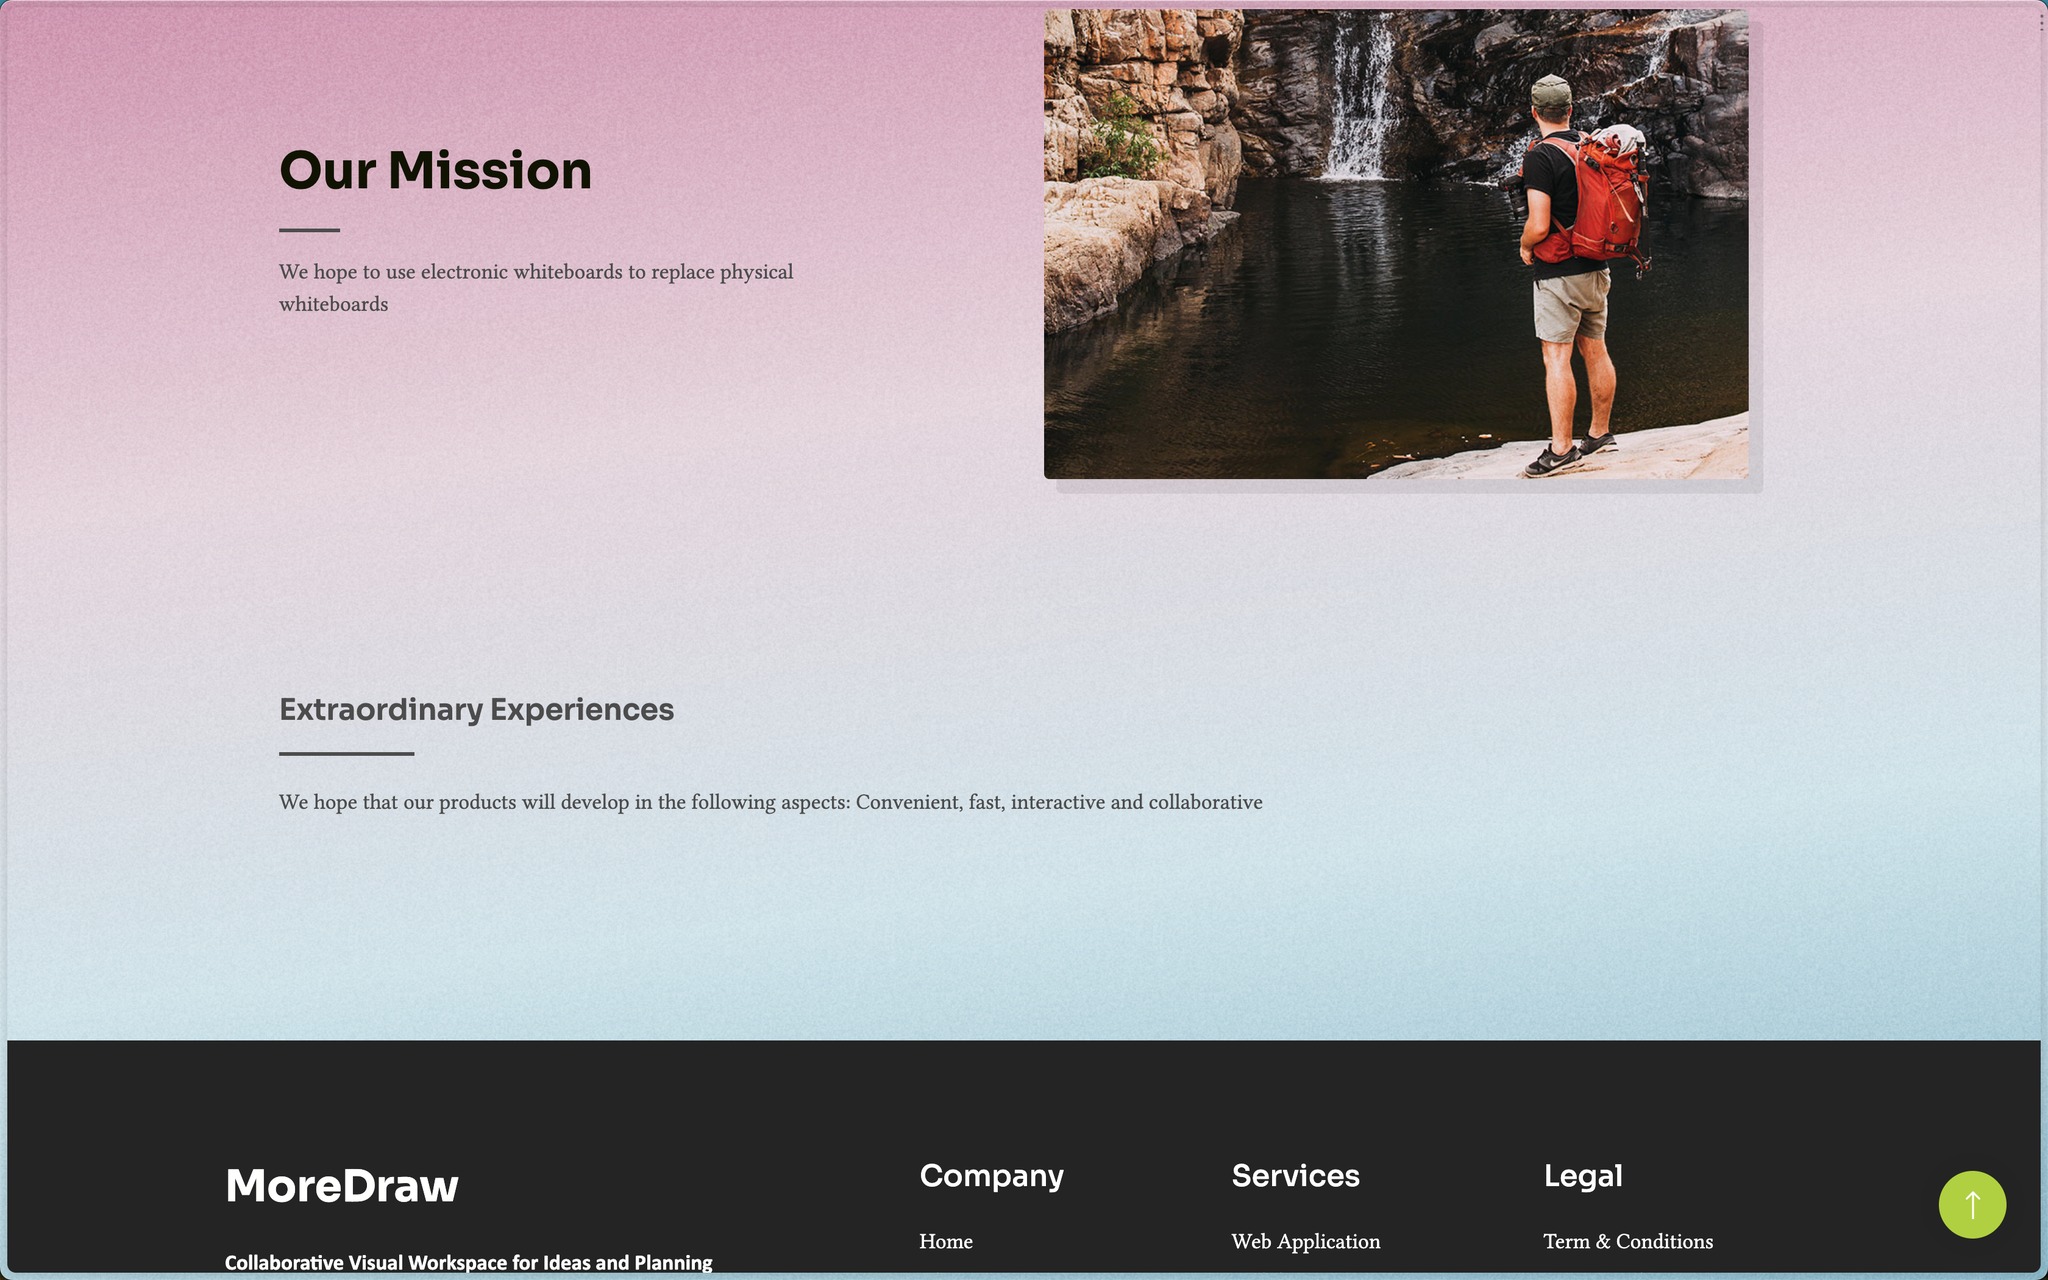Click the hiker's grey shorts in photo
The image size is (2048, 1280).
1571,305
